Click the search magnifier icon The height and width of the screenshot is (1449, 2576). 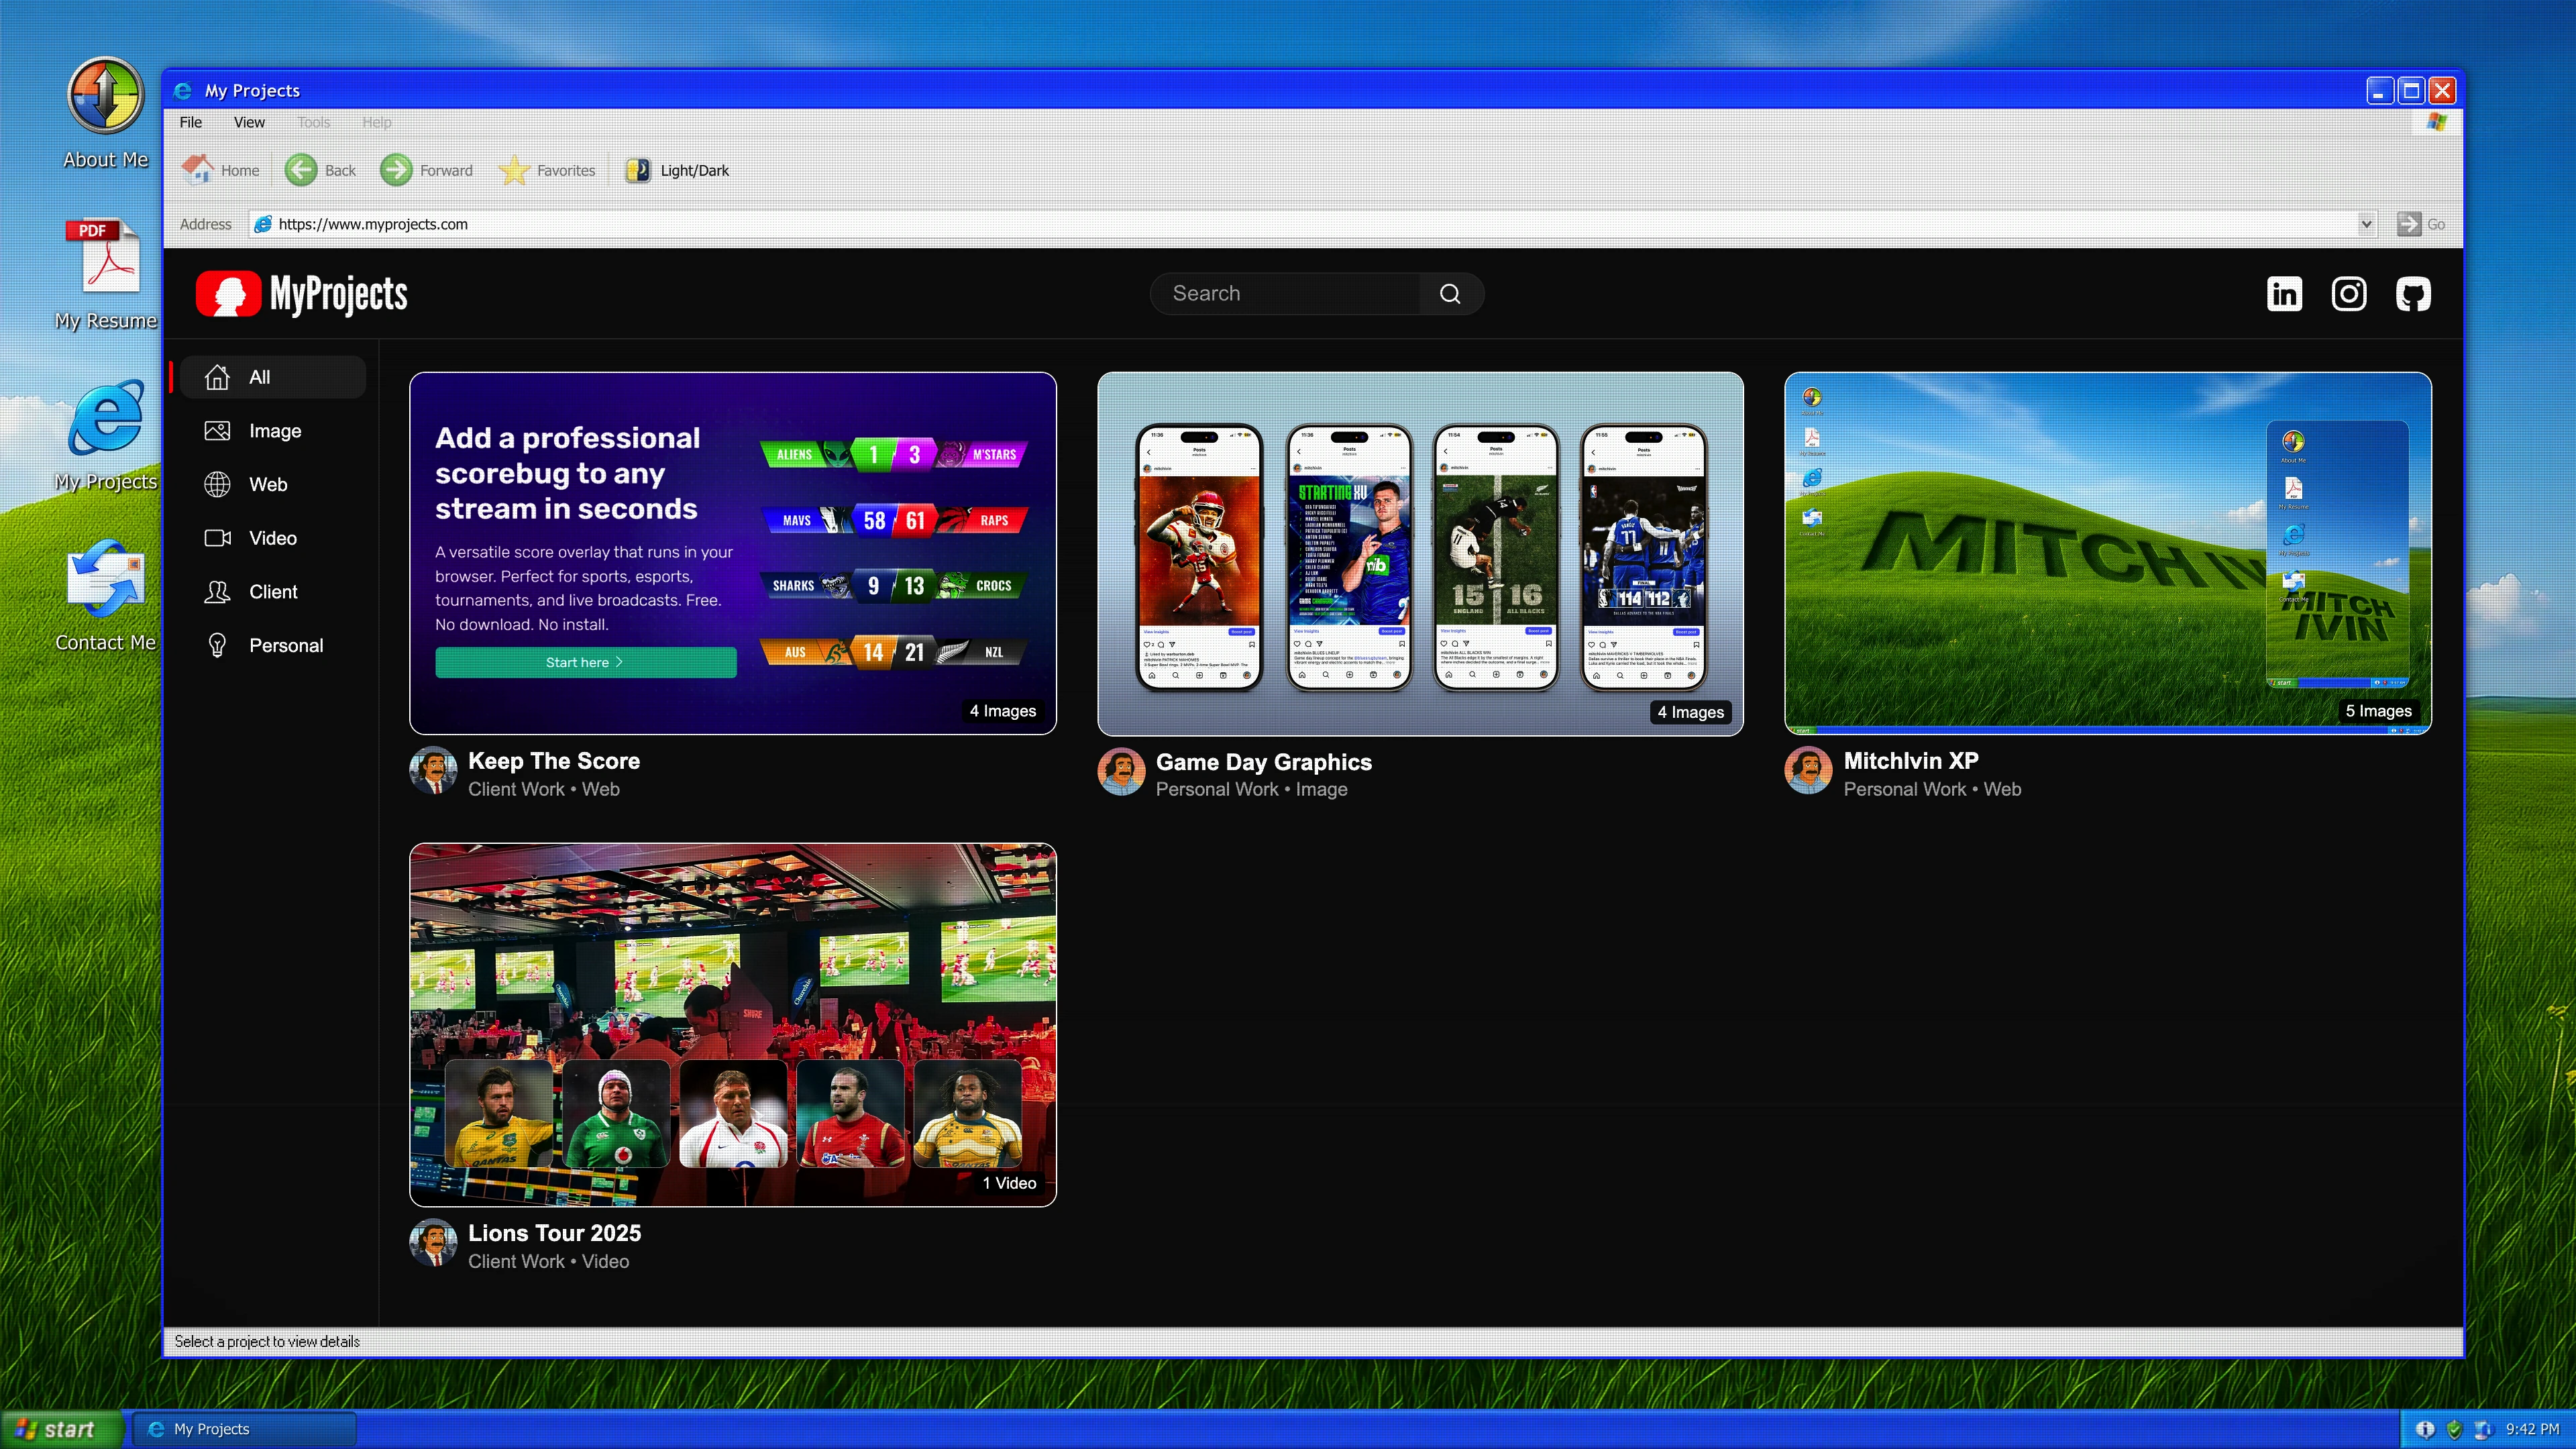tap(1450, 293)
